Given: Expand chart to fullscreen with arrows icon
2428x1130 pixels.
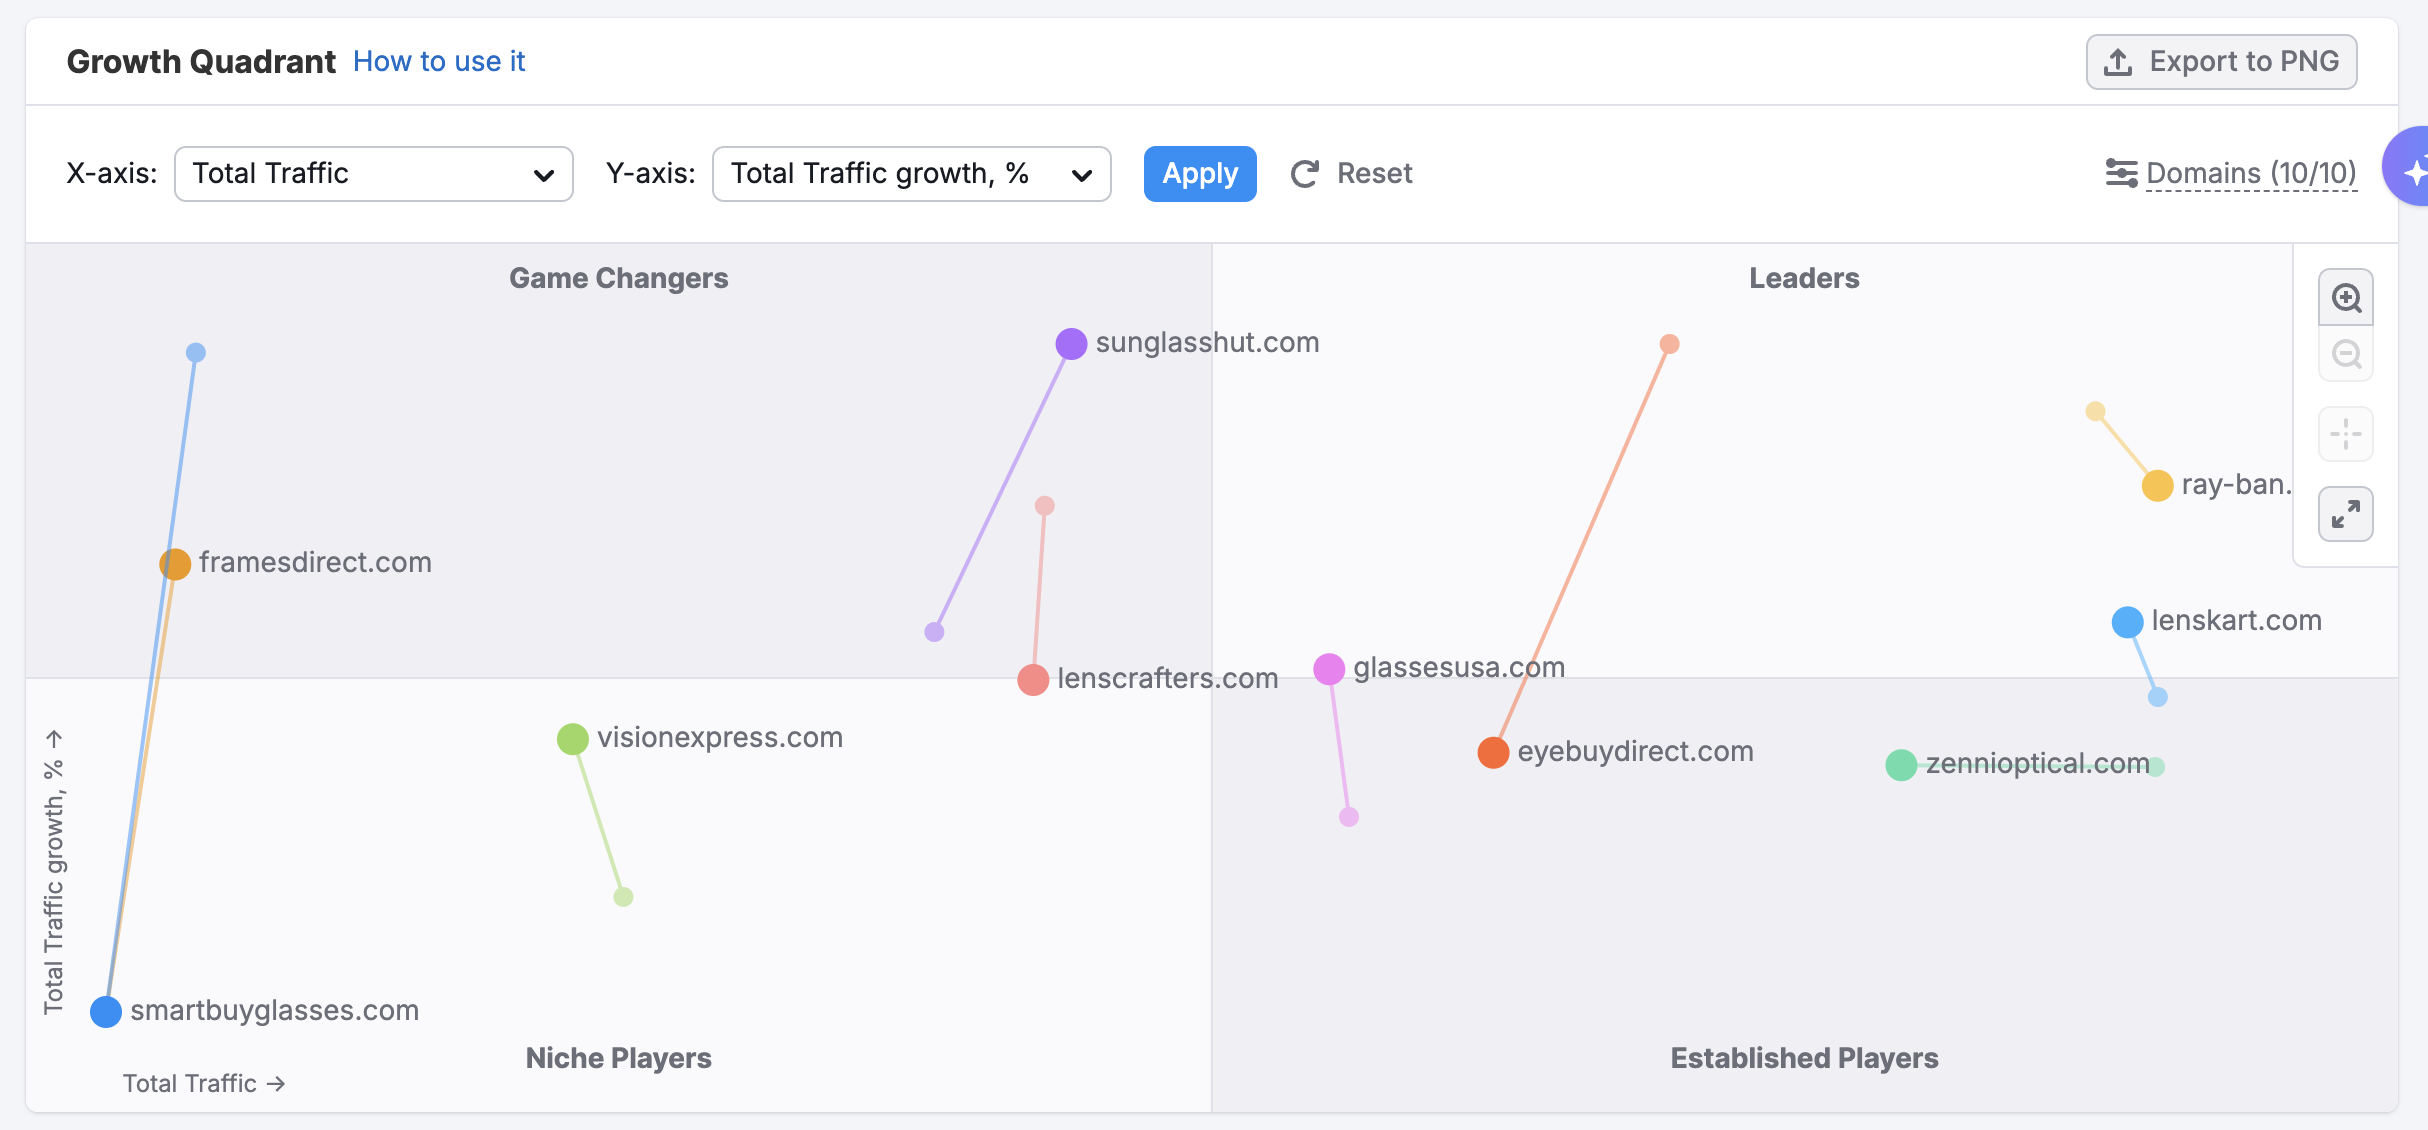Looking at the screenshot, I should pyautogui.click(x=2346, y=514).
